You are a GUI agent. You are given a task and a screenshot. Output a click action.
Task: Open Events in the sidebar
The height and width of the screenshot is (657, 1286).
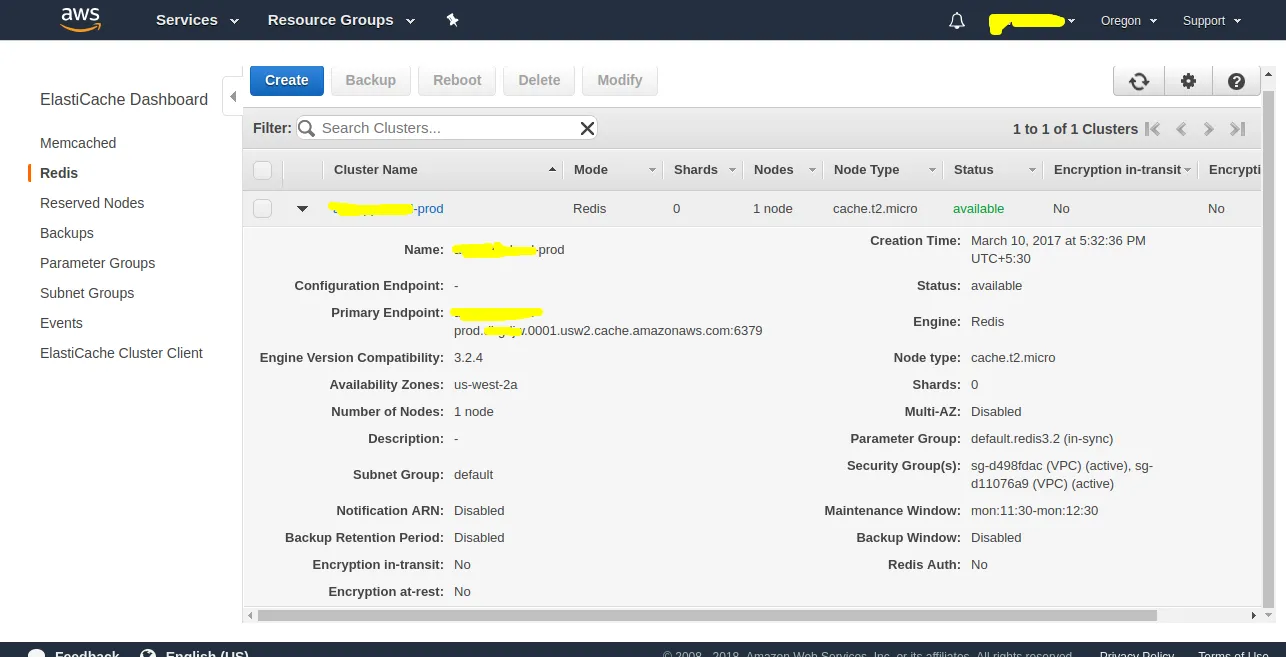(x=61, y=323)
